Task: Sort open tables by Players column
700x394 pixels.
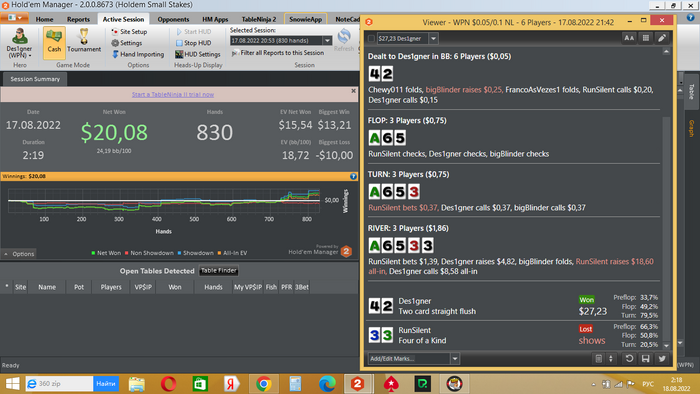Action: point(111,287)
